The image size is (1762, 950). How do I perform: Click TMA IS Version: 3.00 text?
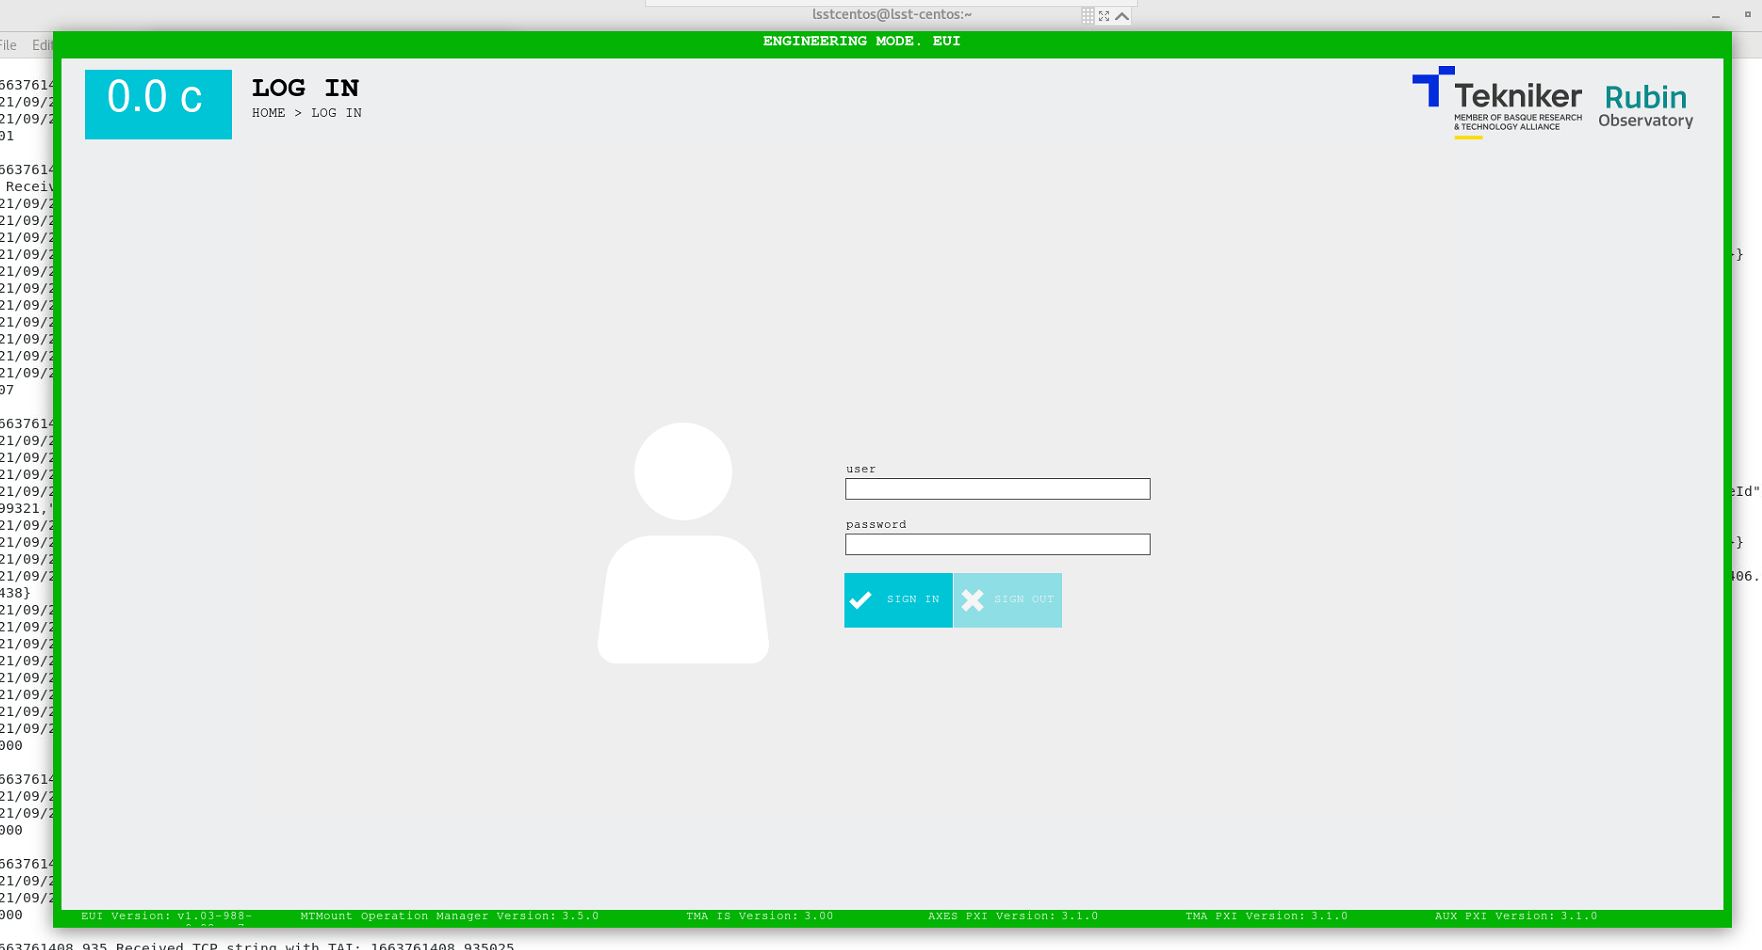pyautogui.click(x=759, y=916)
